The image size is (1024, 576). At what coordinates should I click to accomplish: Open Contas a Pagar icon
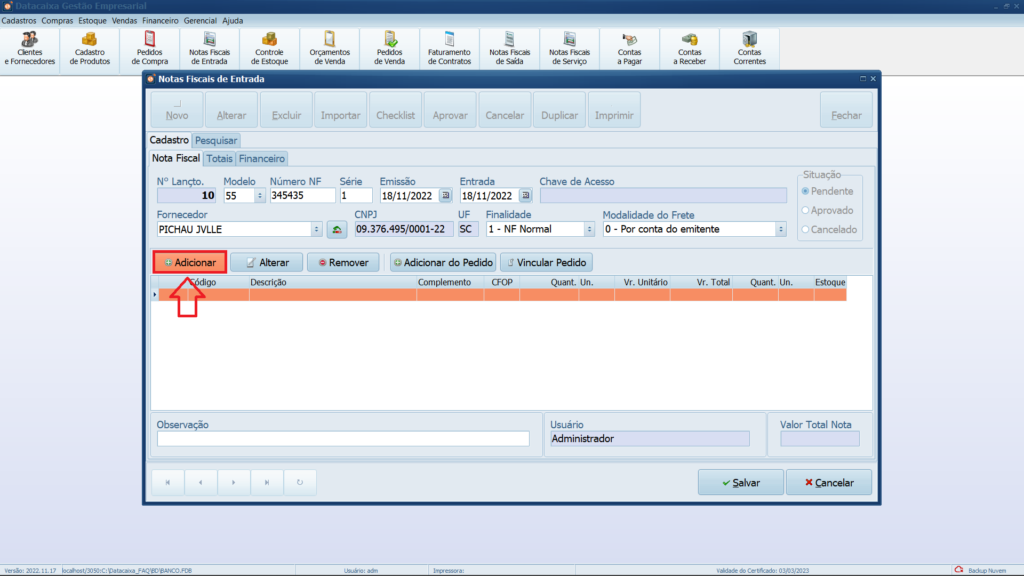tap(630, 48)
